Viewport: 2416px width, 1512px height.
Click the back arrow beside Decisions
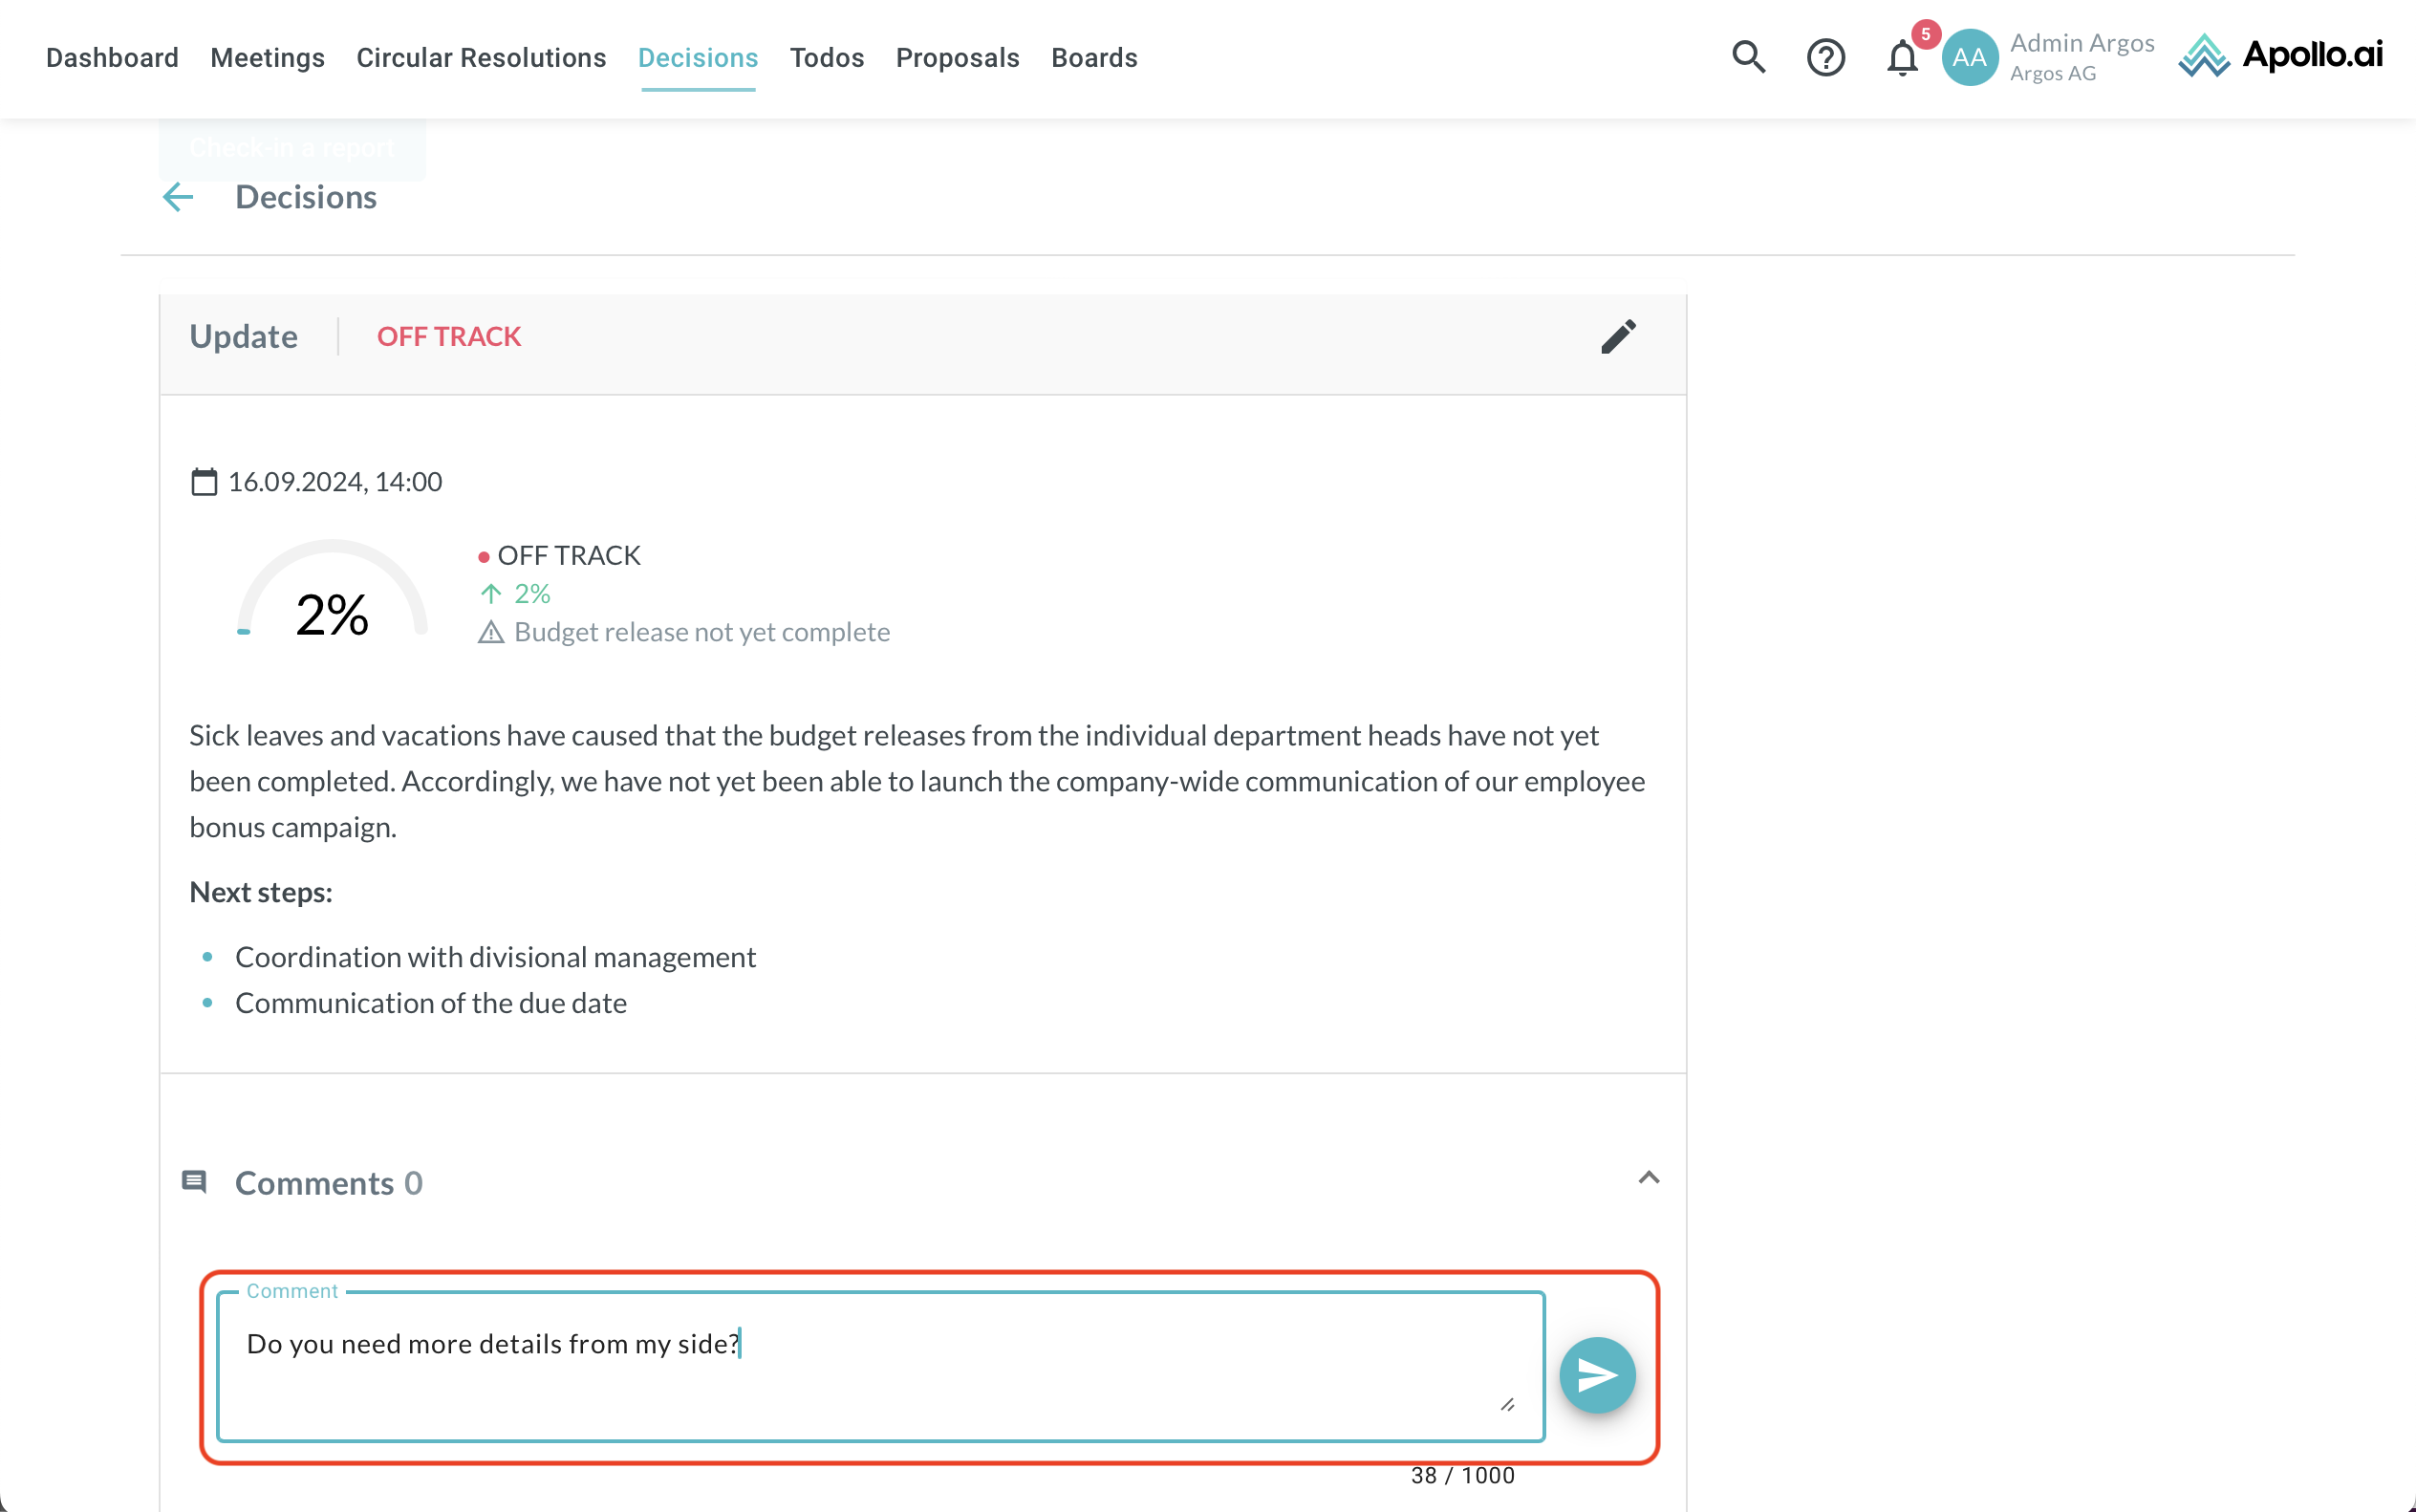[178, 197]
